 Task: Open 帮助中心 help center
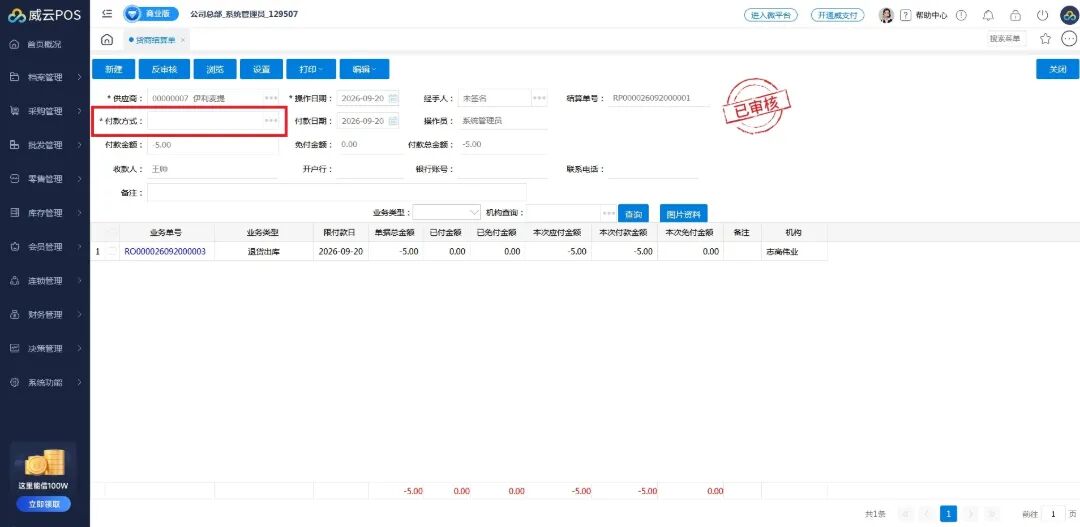(924, 15)
